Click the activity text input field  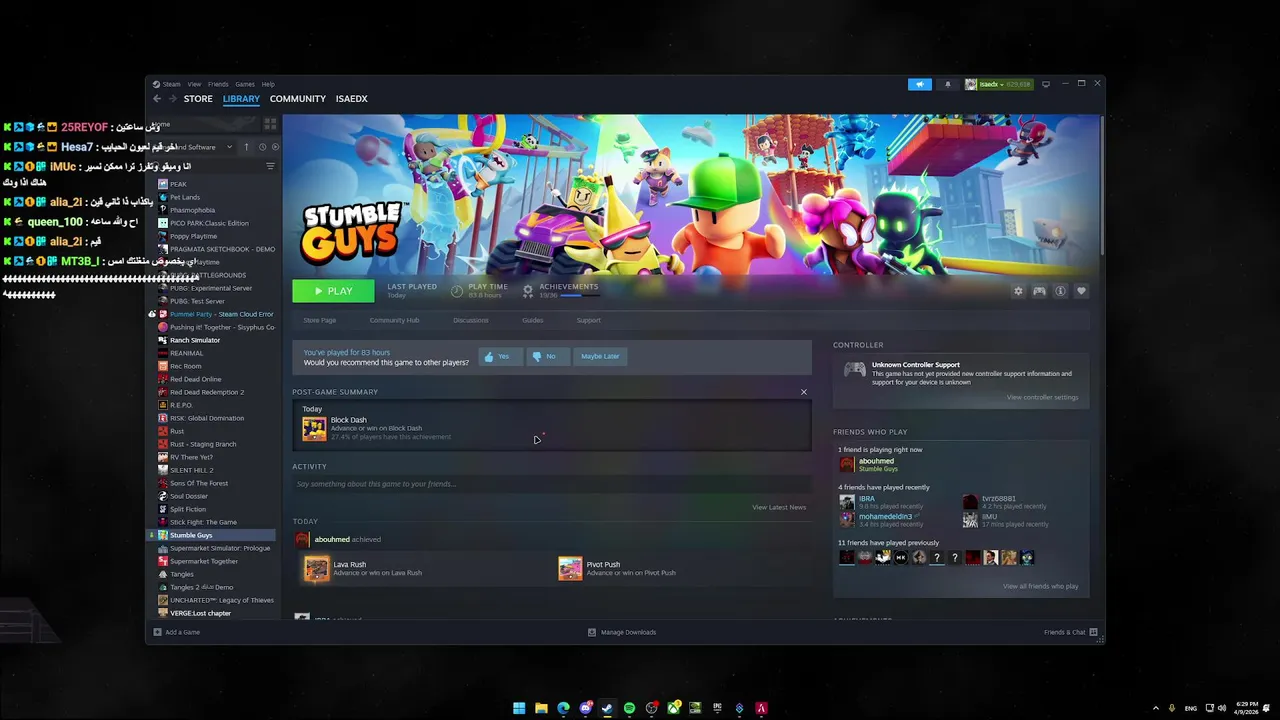[550, 484]
